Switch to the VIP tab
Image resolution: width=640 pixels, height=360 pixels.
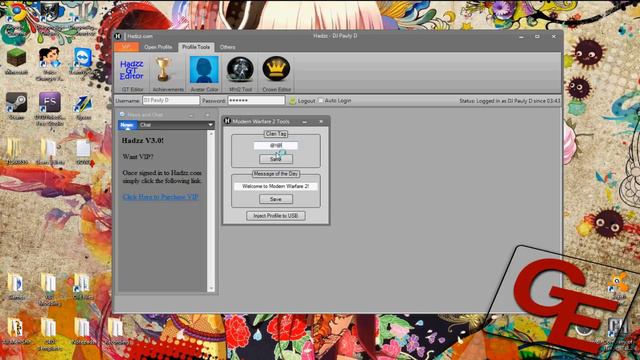point(126,47)
